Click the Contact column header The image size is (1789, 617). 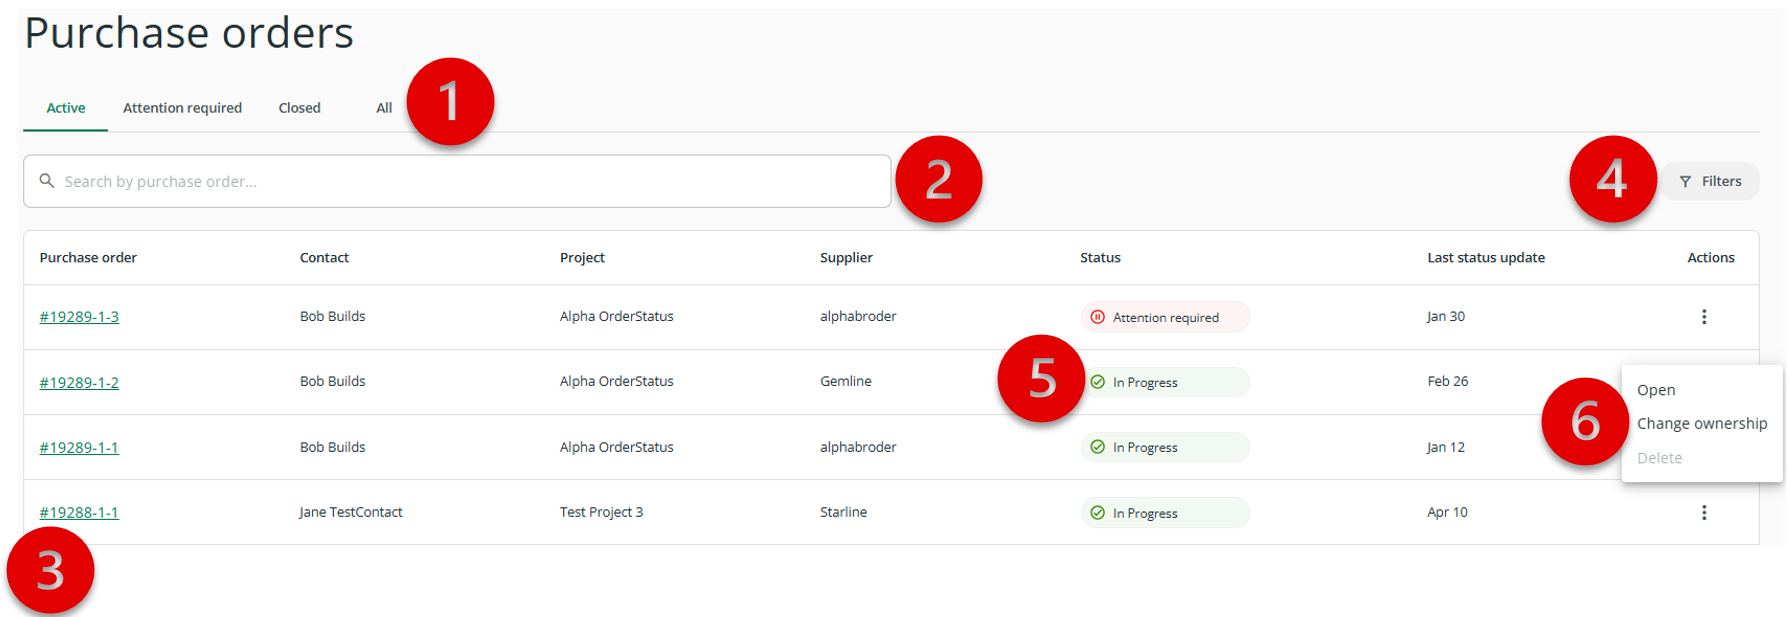click(324, 258)
